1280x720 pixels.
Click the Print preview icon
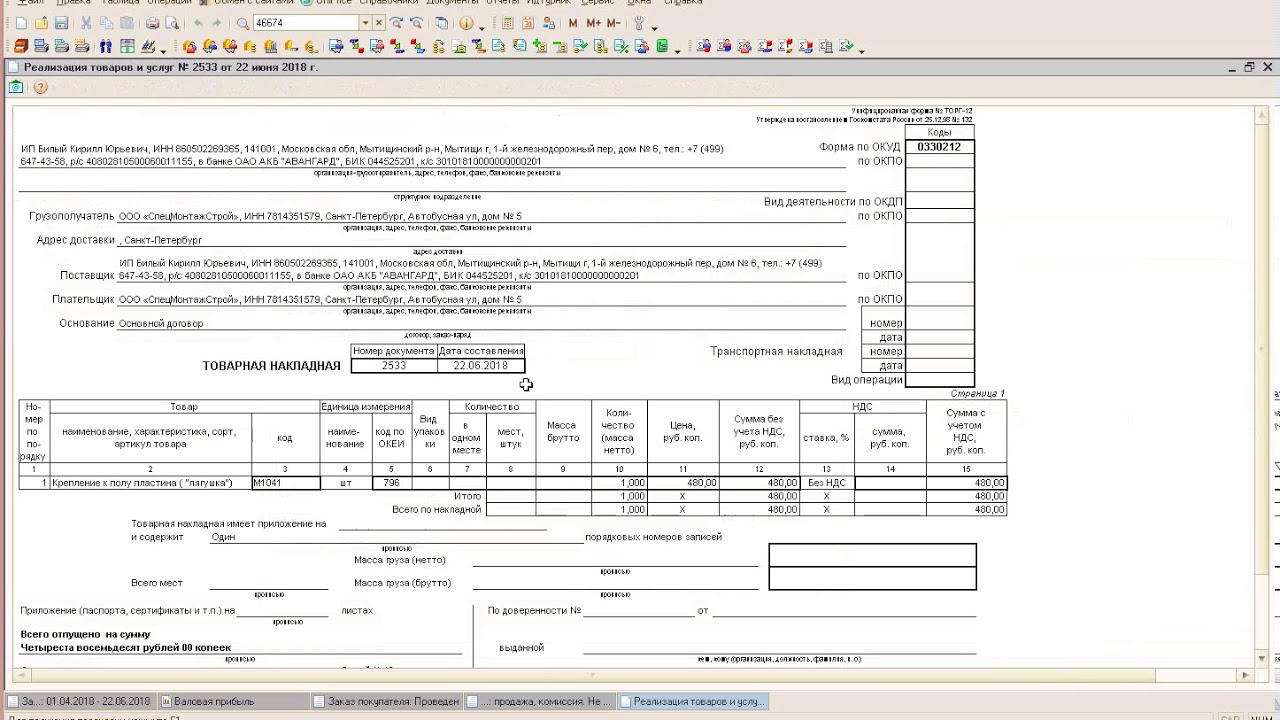172,23
